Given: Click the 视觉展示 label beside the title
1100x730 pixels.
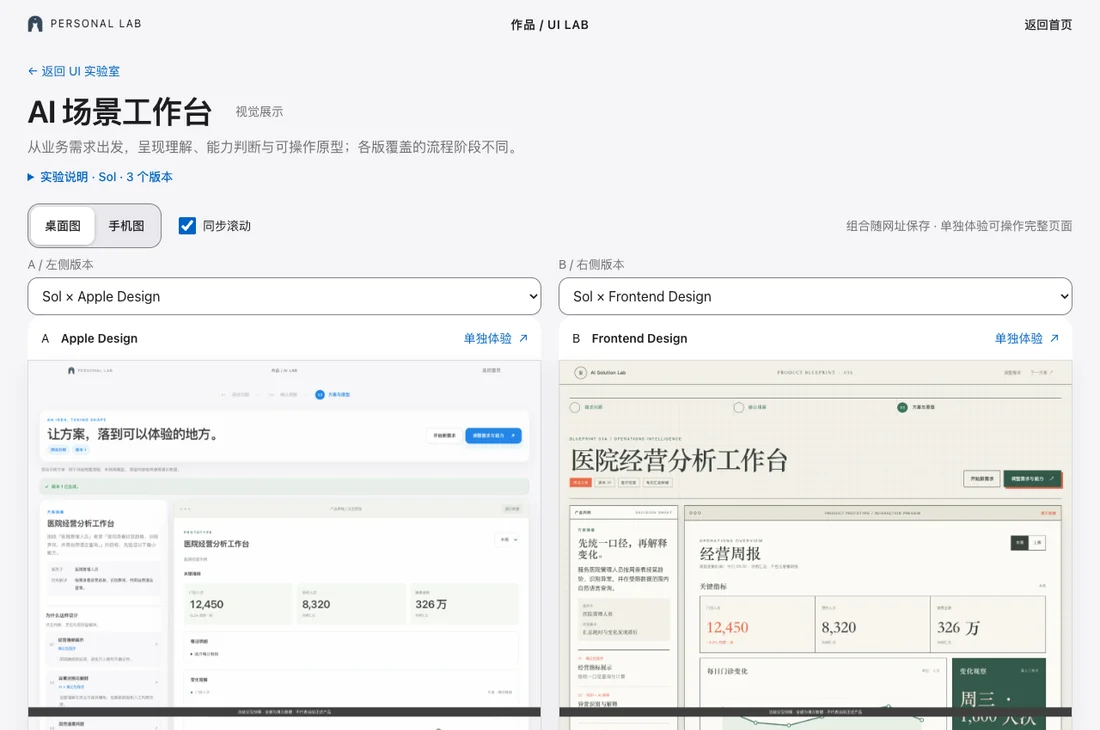Looking at the screenshot, I should tap(259, 111).
